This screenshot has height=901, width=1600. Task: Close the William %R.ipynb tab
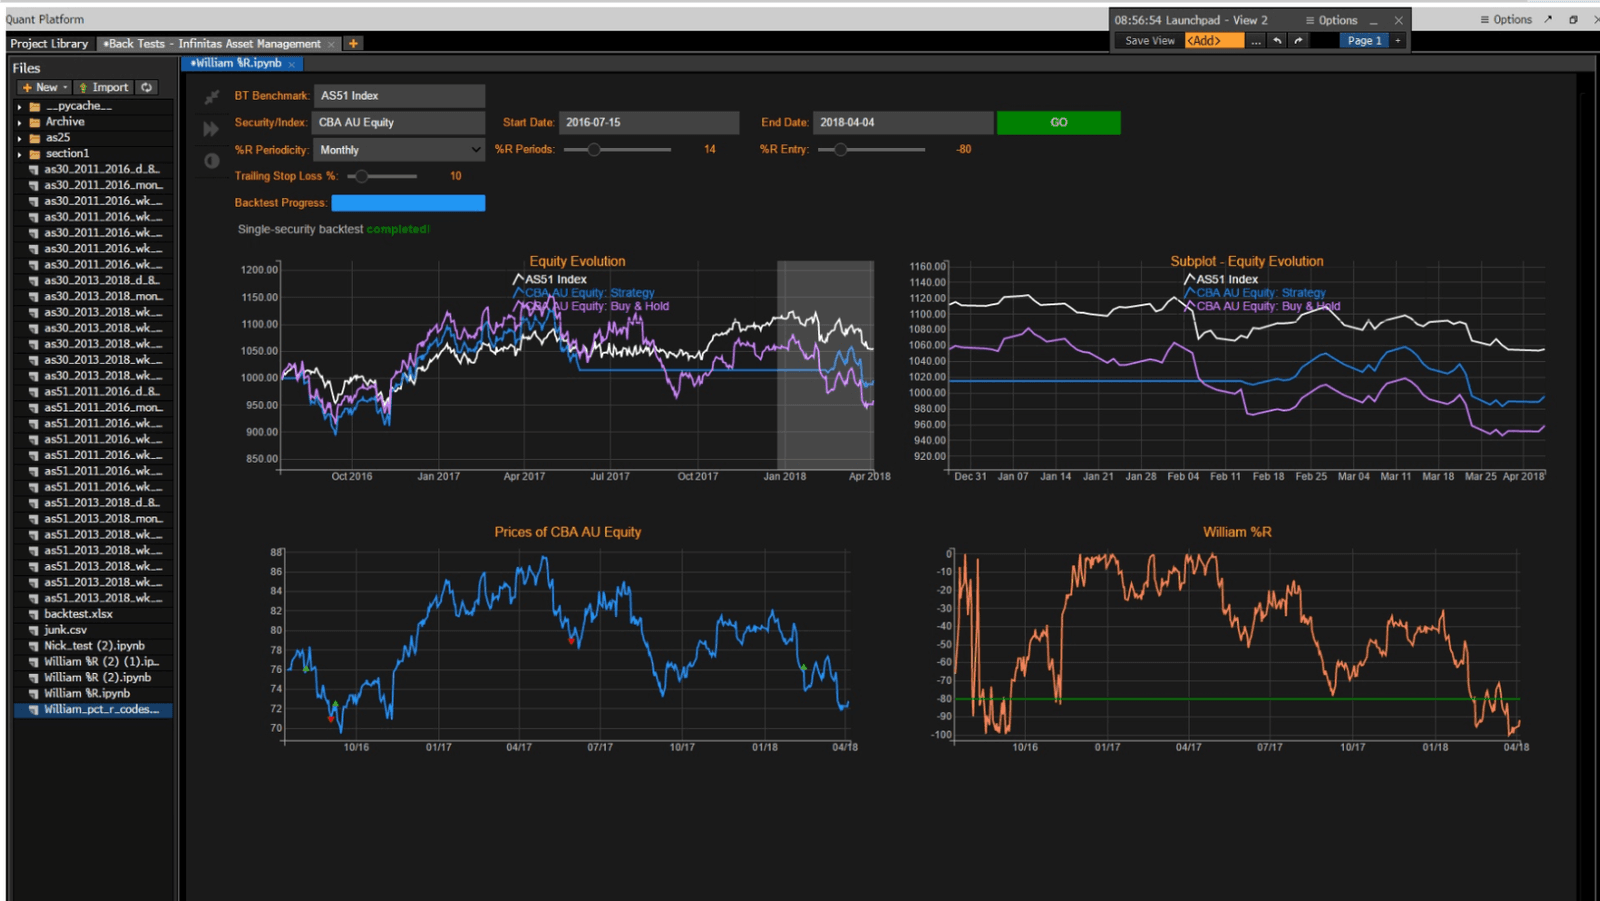[292, 64]
